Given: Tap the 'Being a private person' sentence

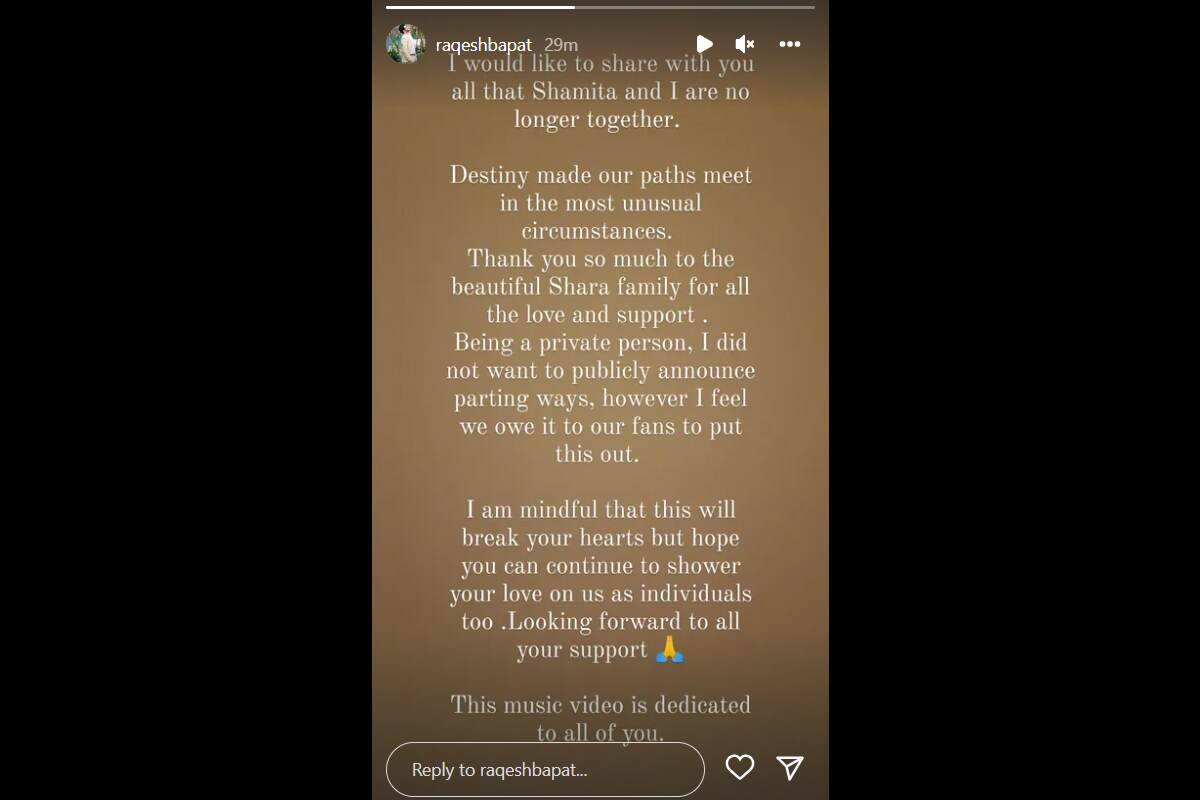Looking at the screenshot, I should 600,398.
